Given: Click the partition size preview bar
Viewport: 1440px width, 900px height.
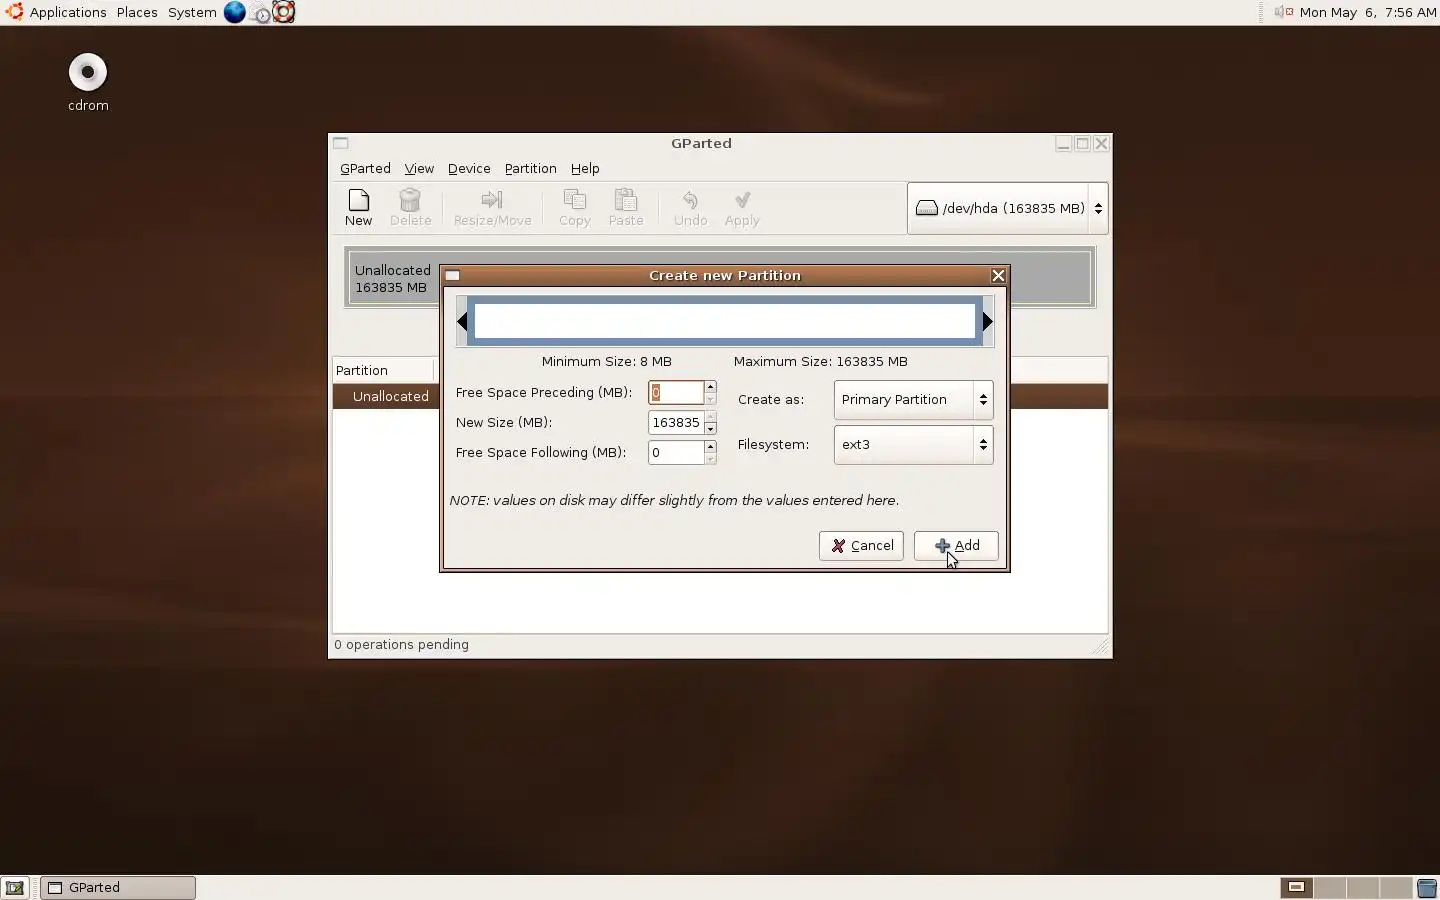Looking at the screenshot, I should point(725,321).
